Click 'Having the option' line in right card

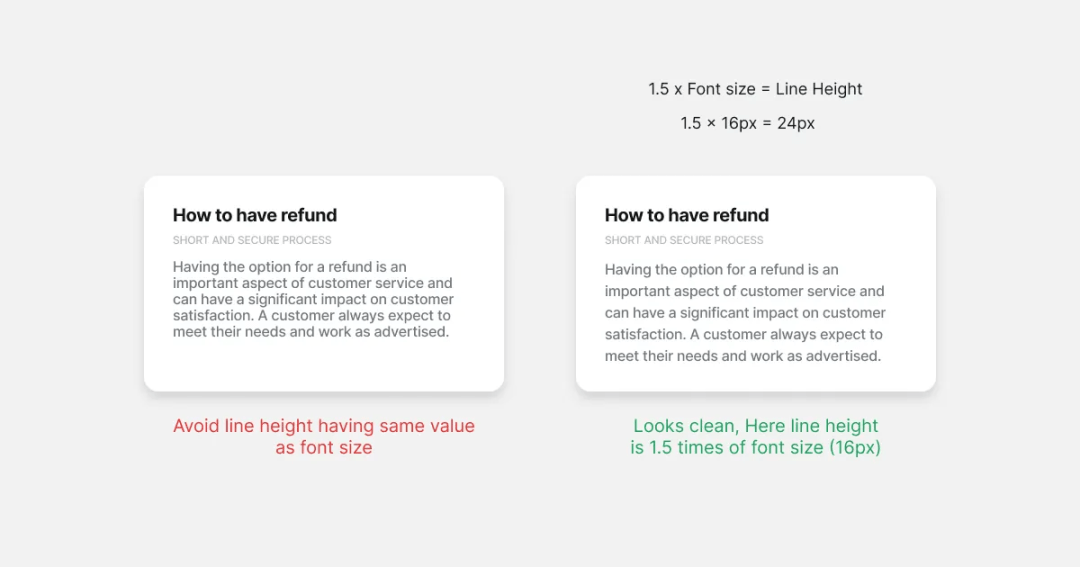tap(721, 269)
